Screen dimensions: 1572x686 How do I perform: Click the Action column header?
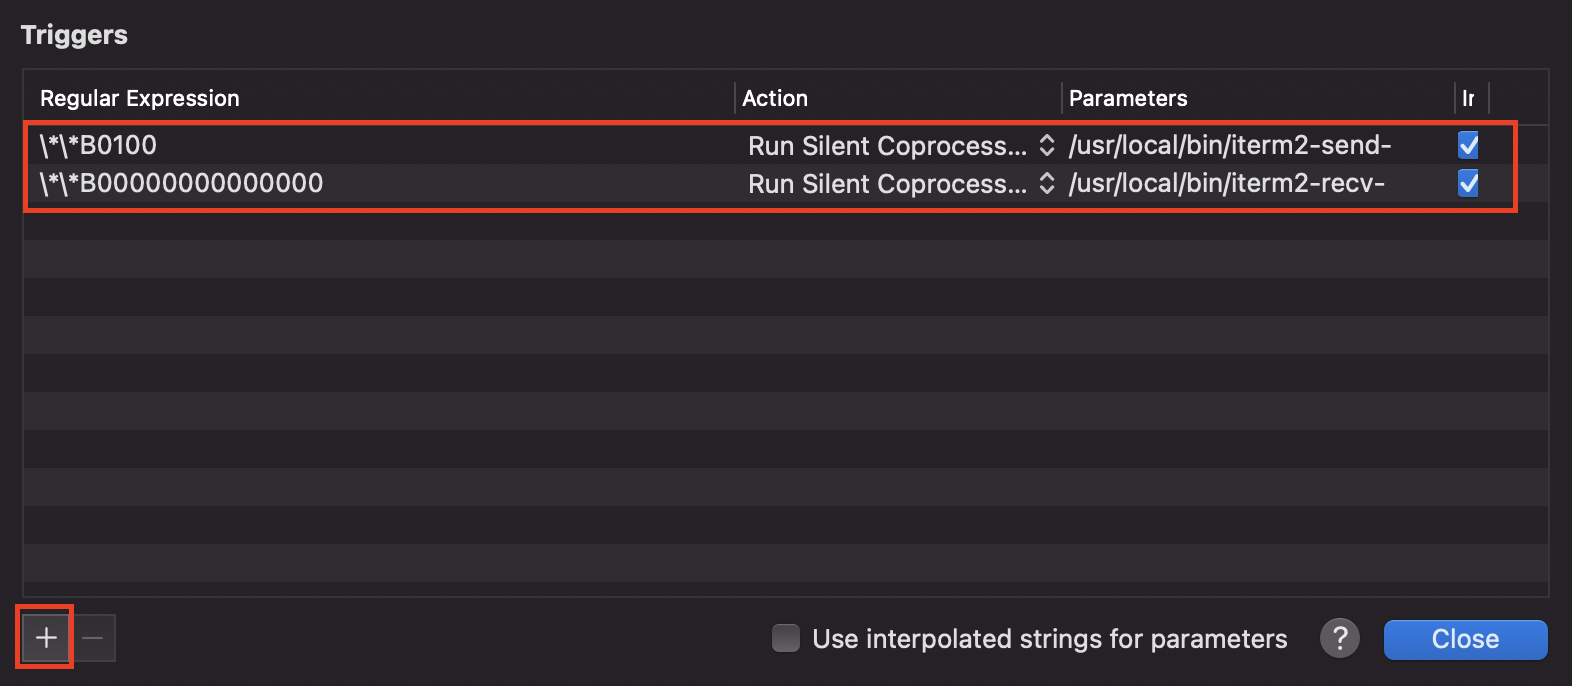tap(775, 98)
